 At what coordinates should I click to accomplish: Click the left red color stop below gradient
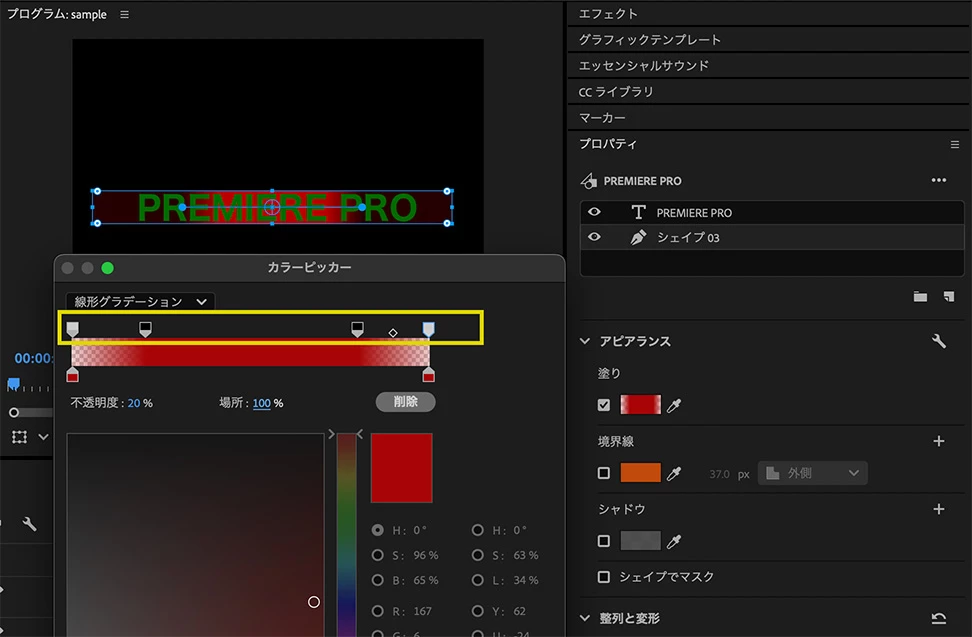coord(73,374)
